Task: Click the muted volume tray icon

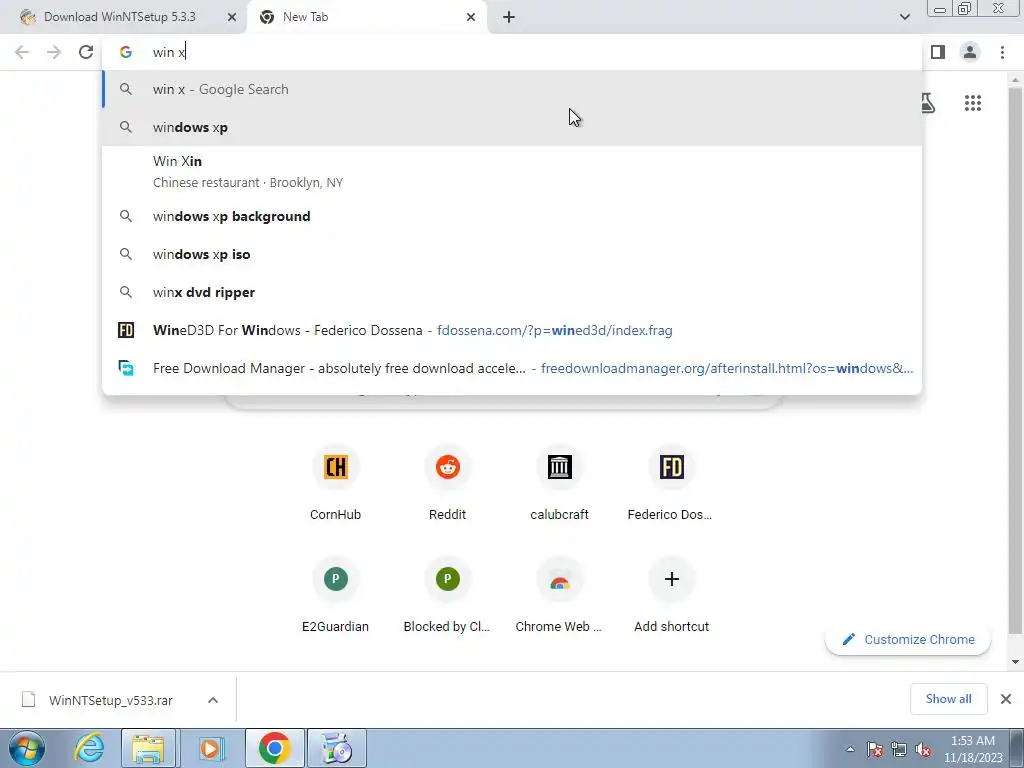Action: pyautogui.click(x=923, y=749)
